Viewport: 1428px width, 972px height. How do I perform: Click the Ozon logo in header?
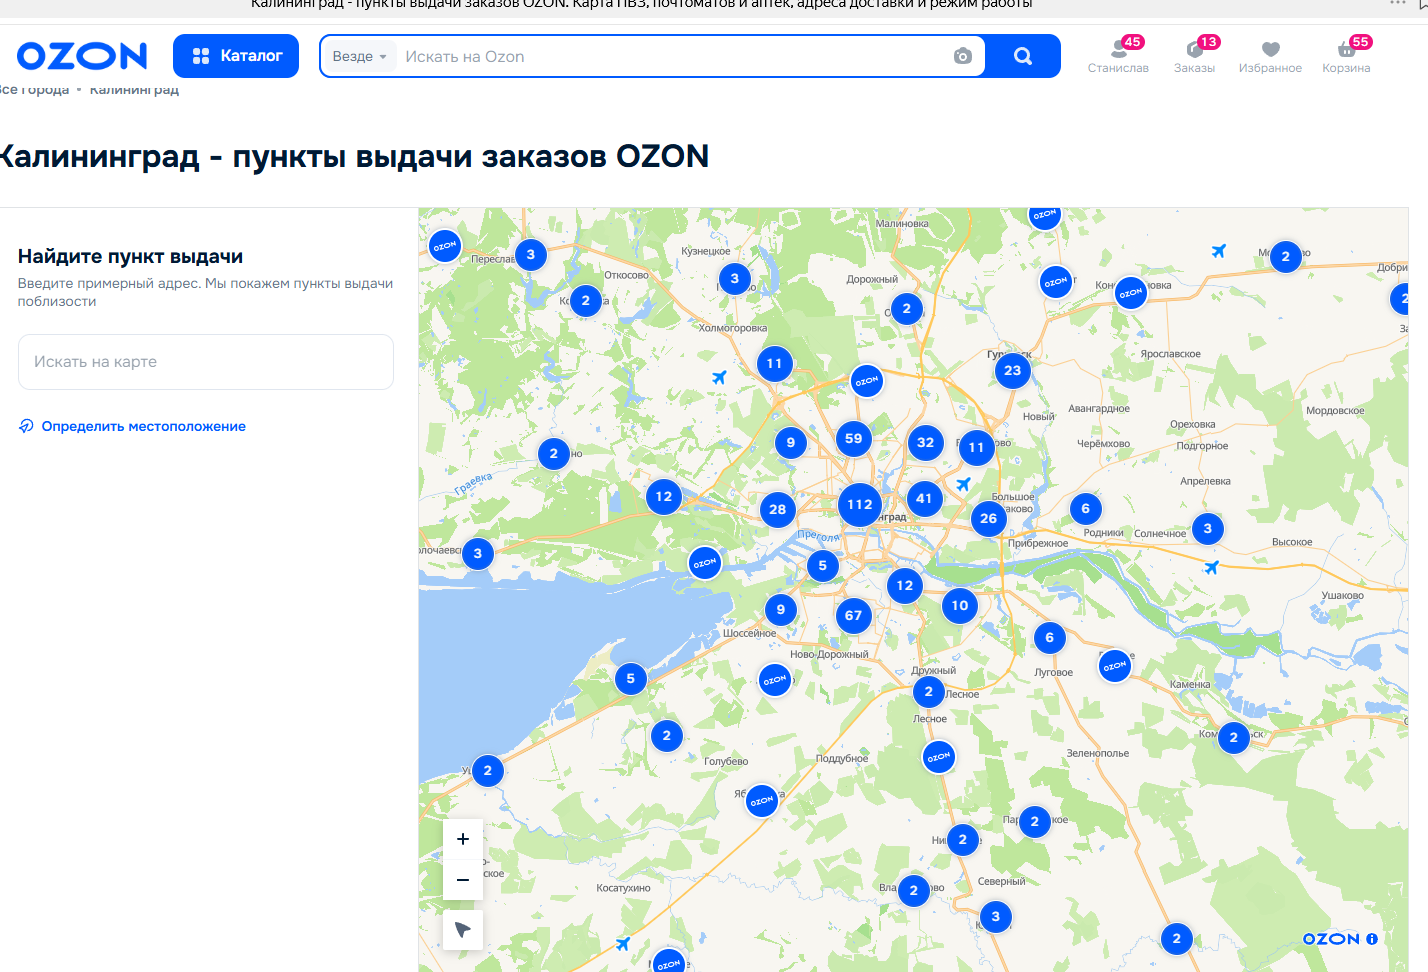click(82, 56)
